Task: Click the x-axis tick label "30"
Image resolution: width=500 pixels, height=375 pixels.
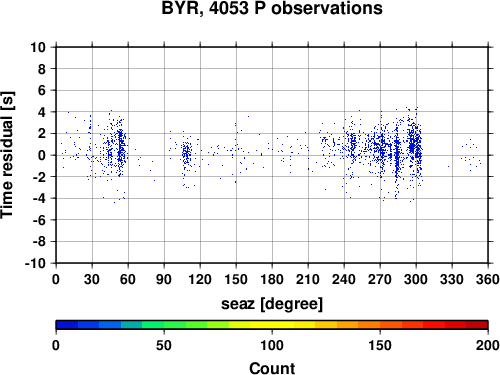Action: 92,279
